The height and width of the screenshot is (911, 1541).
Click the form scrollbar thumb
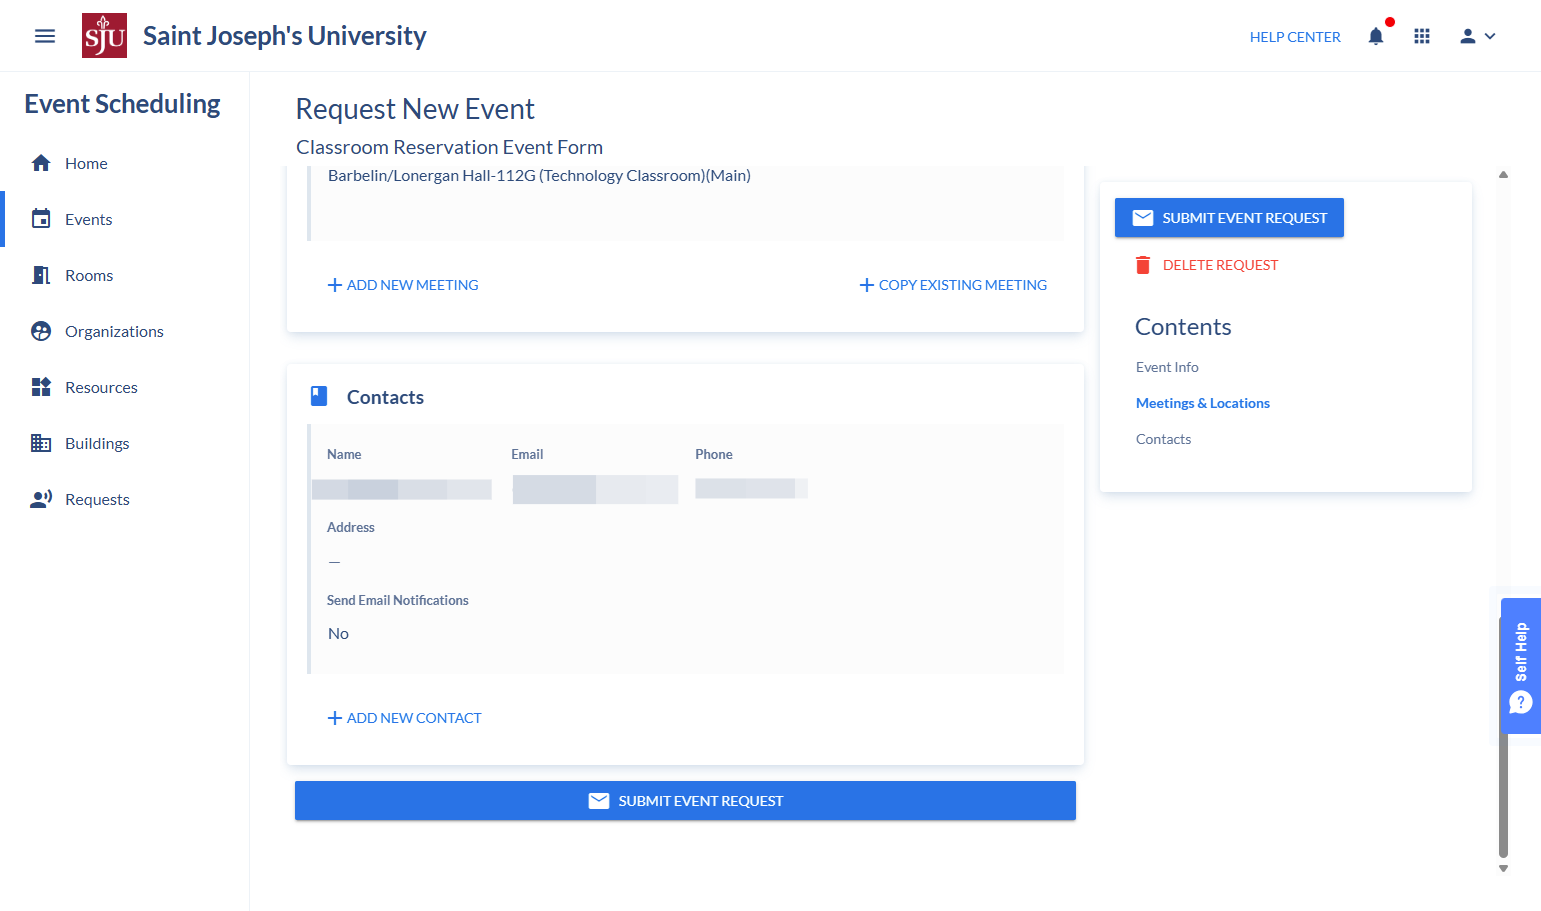(x=1503, y=738)
